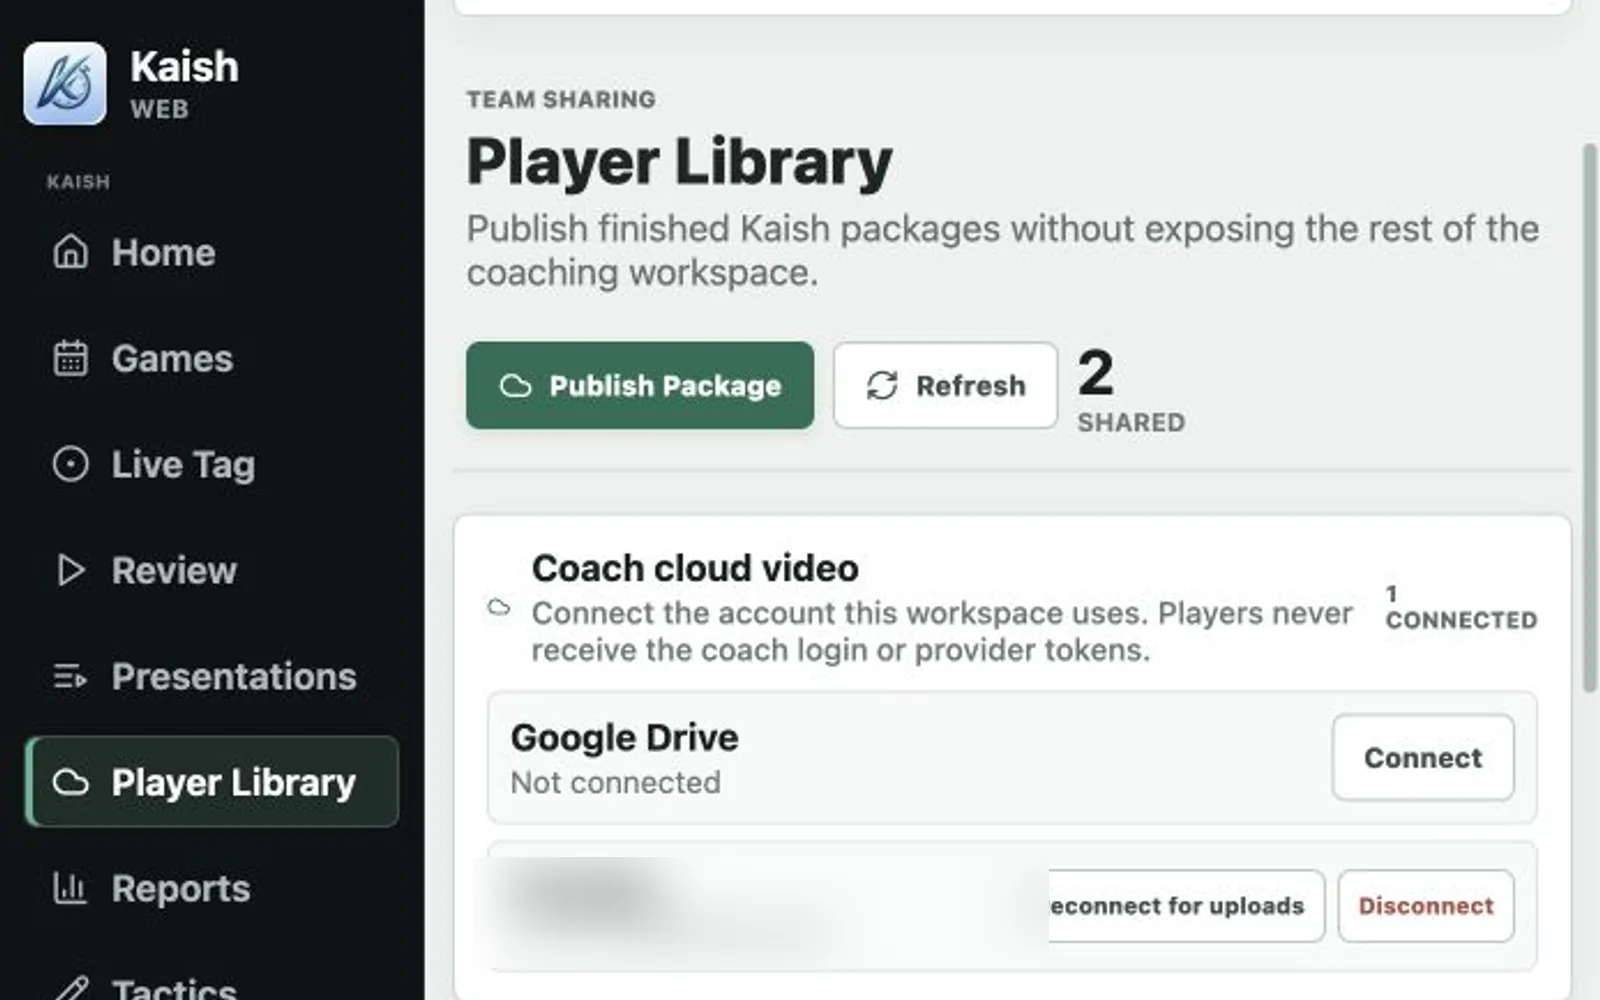Click the 'Coach cloud video' heading
Image resolution: width=1600 pixels, height=1000 pixels.
point(695,568)
